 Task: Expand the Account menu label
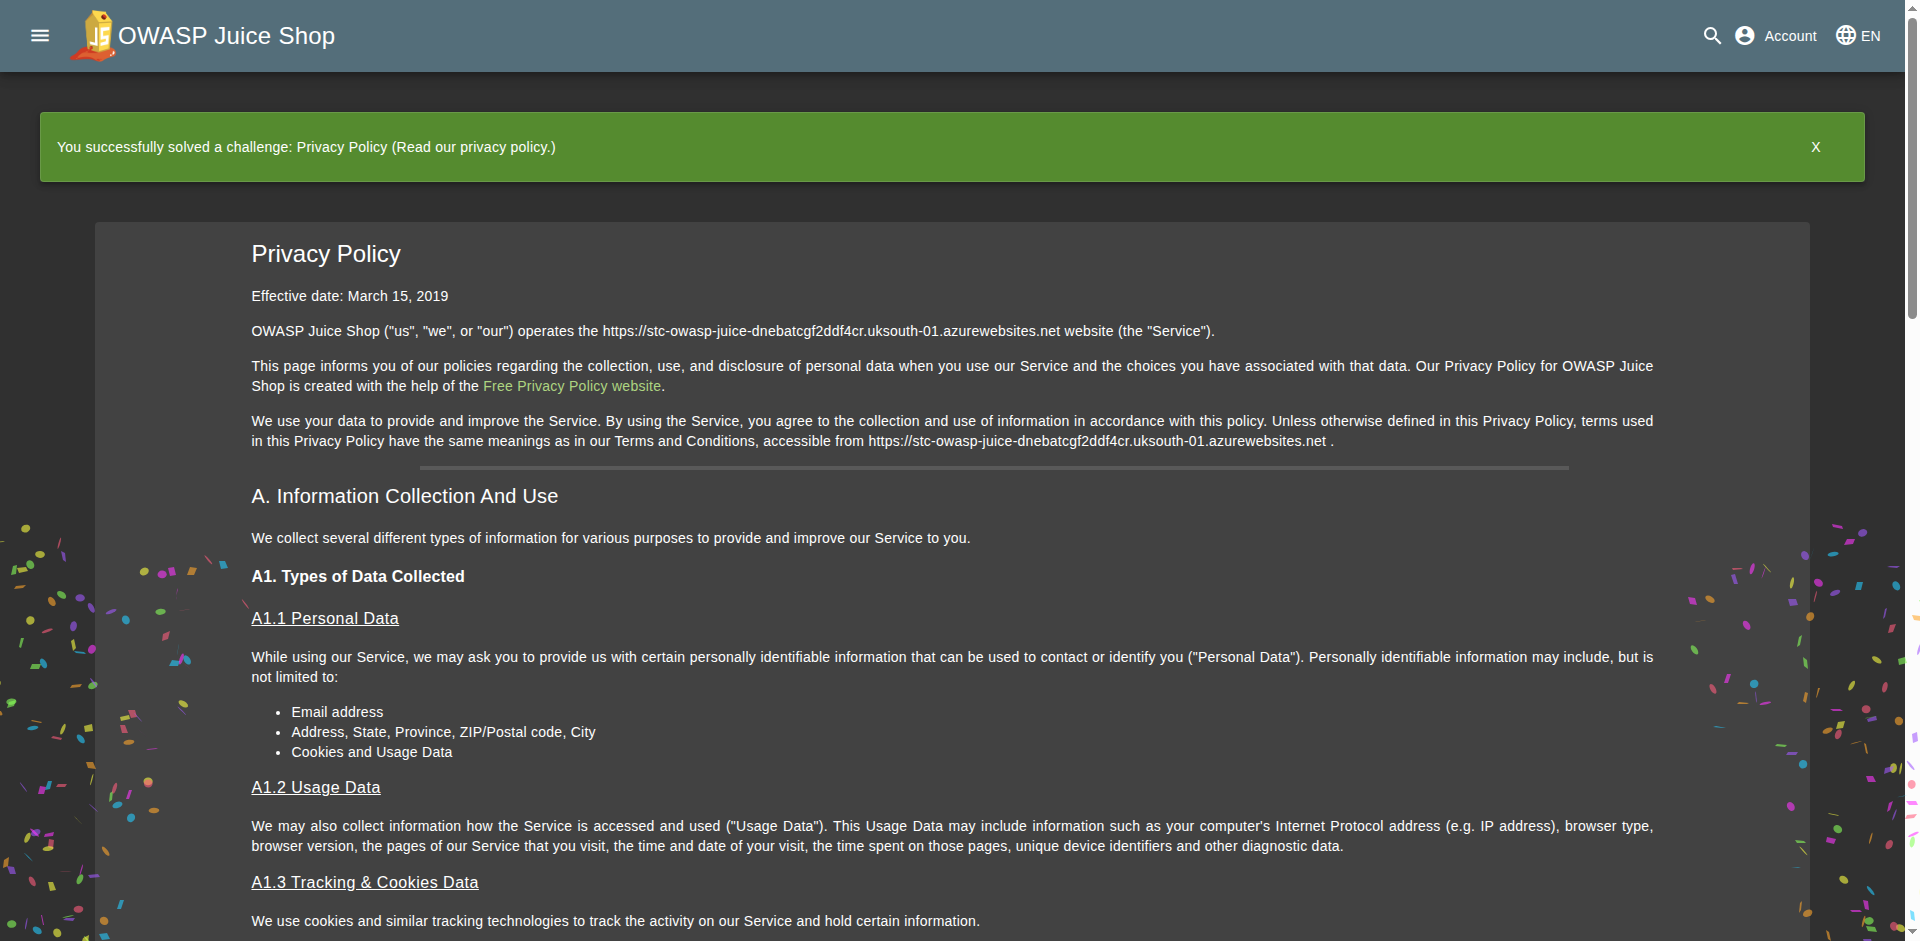[x=1790, y=36]
